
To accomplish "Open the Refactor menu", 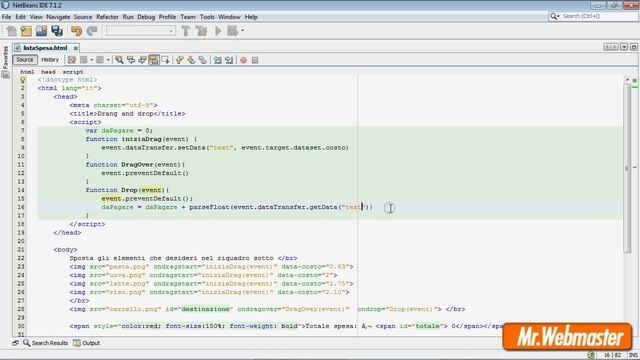I will (107, 17).
